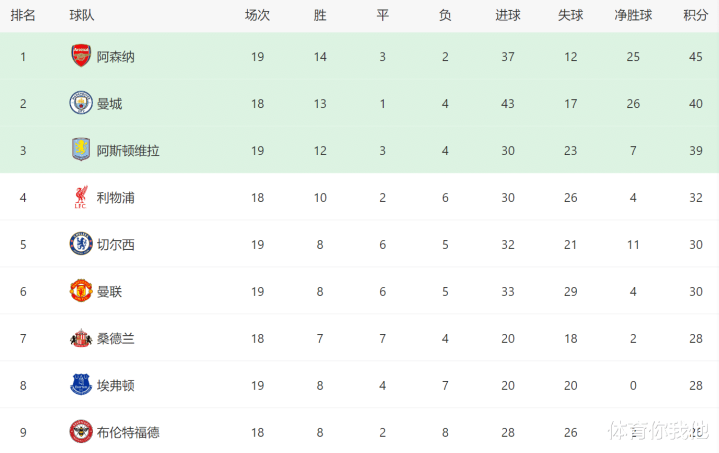Image resolution: width=719 pixels, height=453 pixels.
Task: Select the 阿斯顿维拉 team name
Action: coord(128,151)
